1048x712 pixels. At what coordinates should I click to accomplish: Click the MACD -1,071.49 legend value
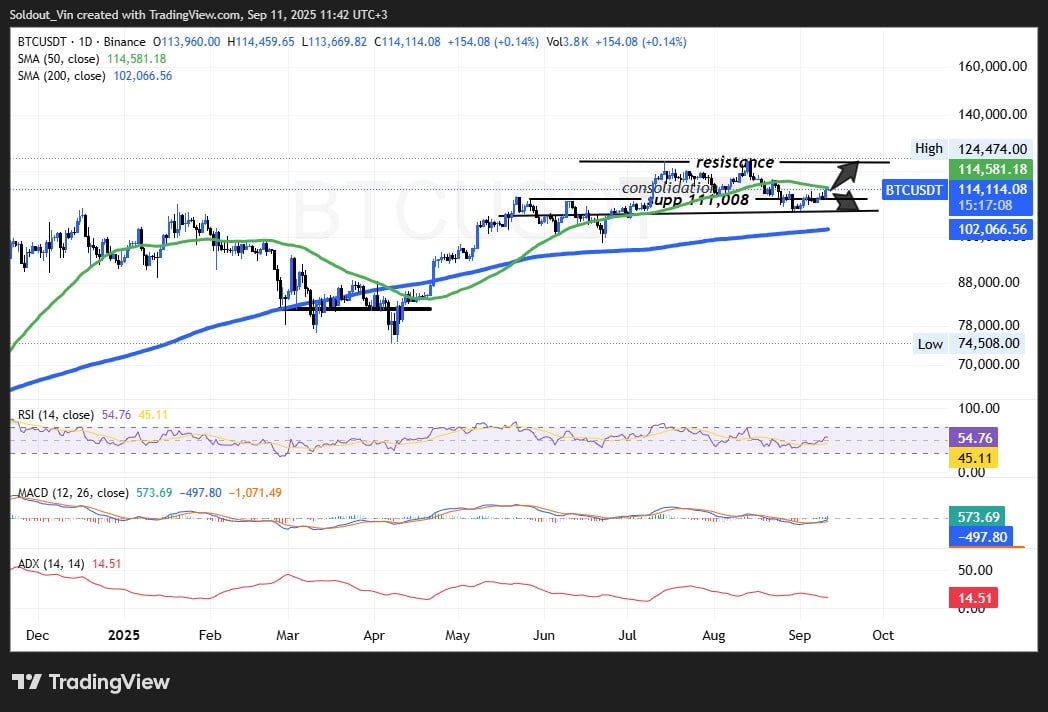click(255, 493)
